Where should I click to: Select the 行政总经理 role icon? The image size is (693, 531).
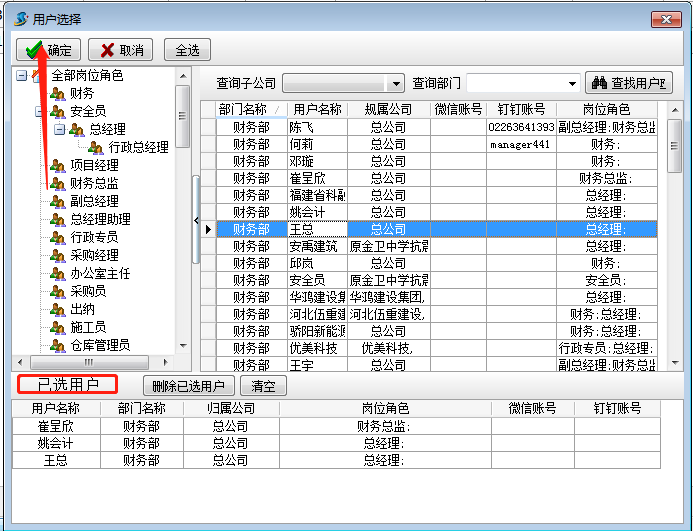[96, 147]
